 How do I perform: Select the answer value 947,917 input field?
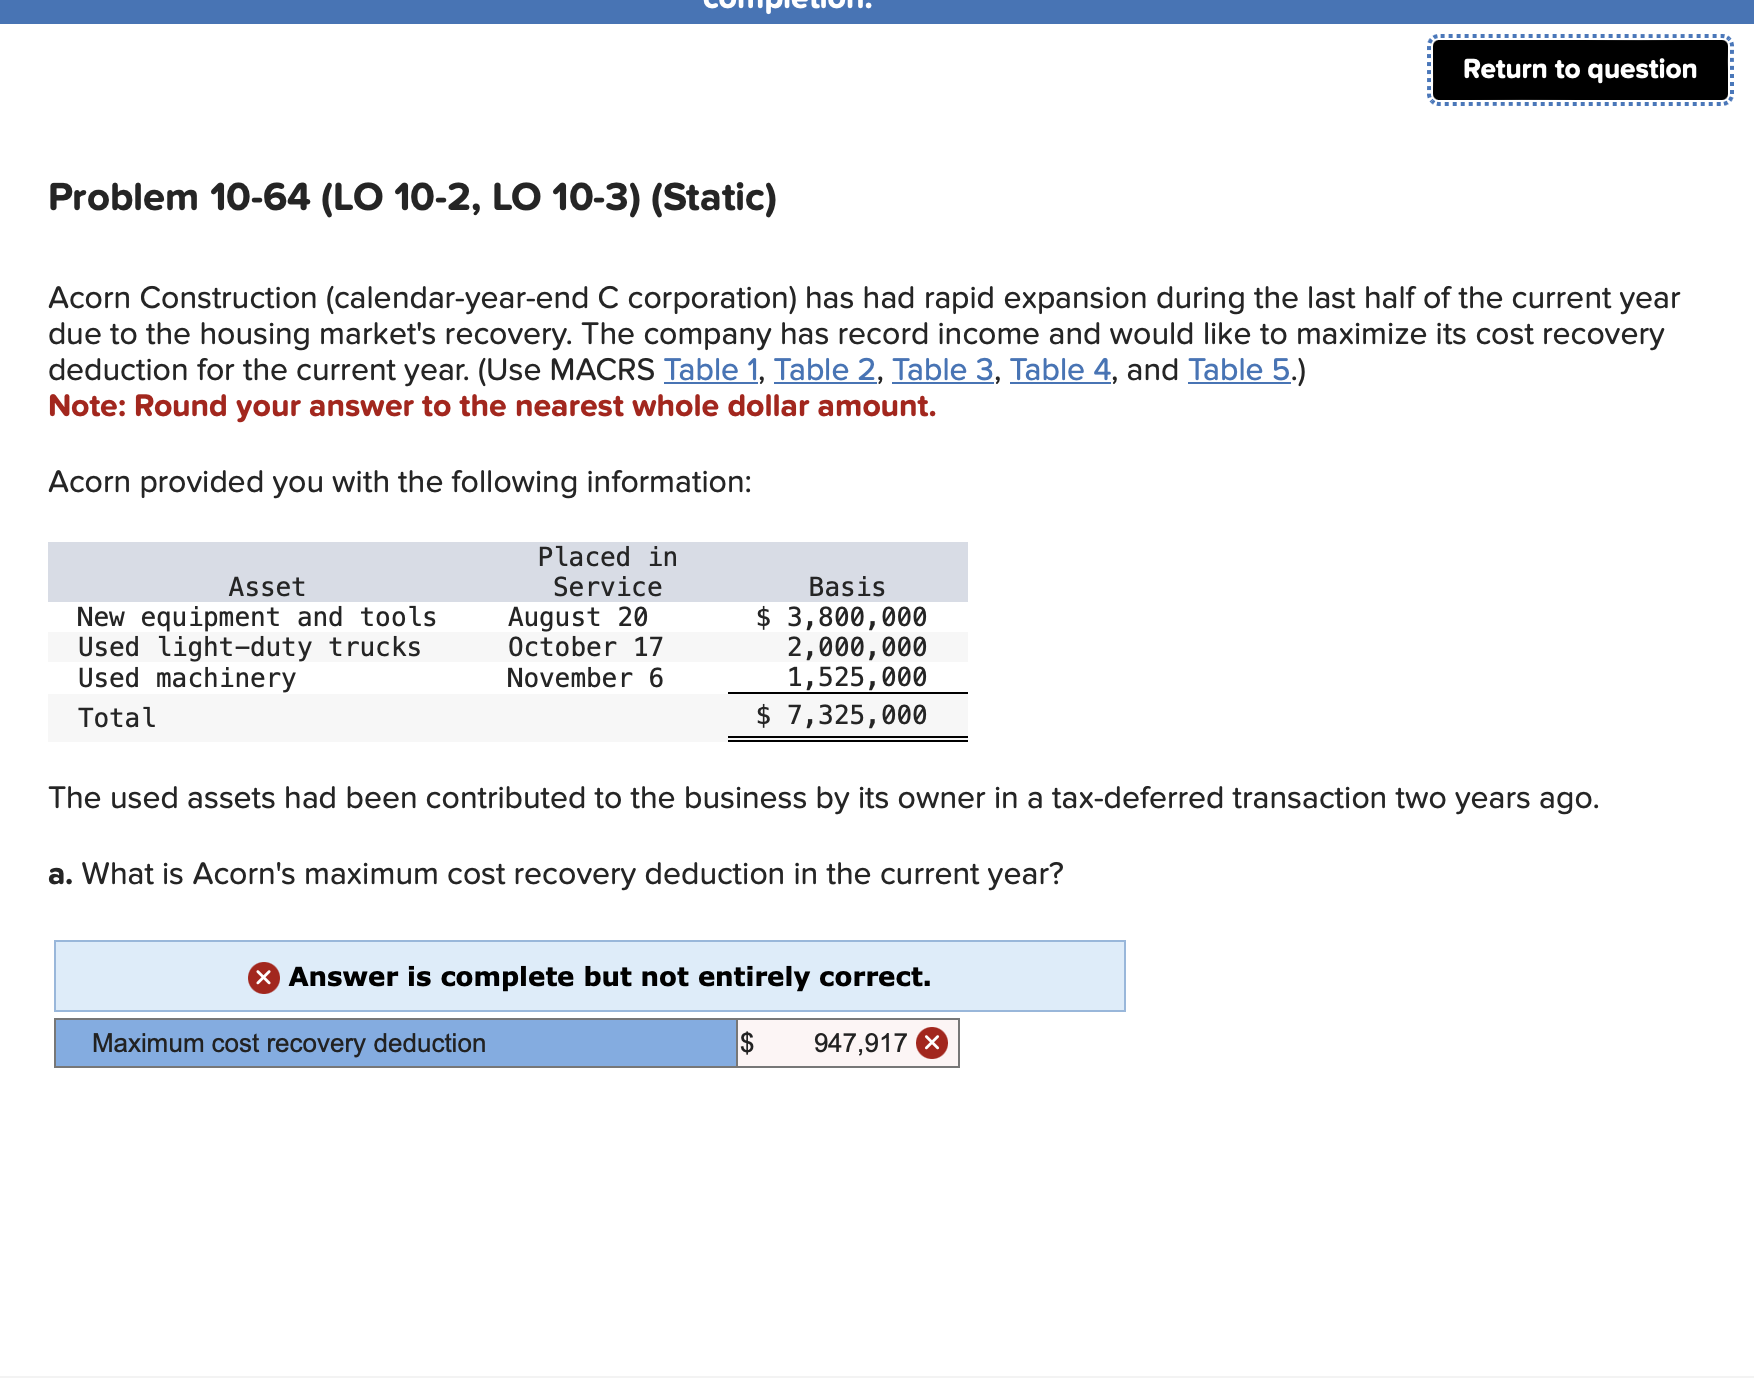(x=860, y=1042)
